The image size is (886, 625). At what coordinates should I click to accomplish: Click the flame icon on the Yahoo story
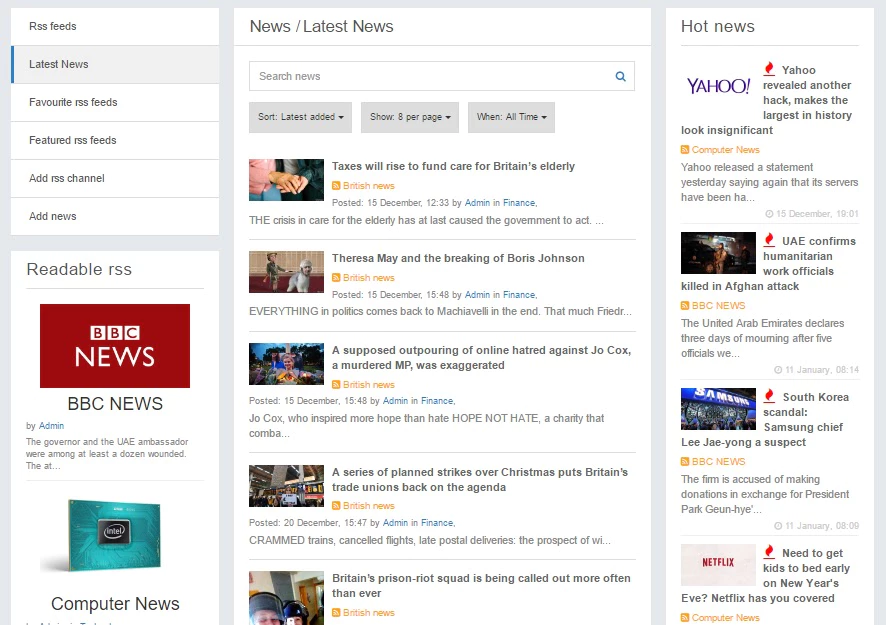point(769,69)
